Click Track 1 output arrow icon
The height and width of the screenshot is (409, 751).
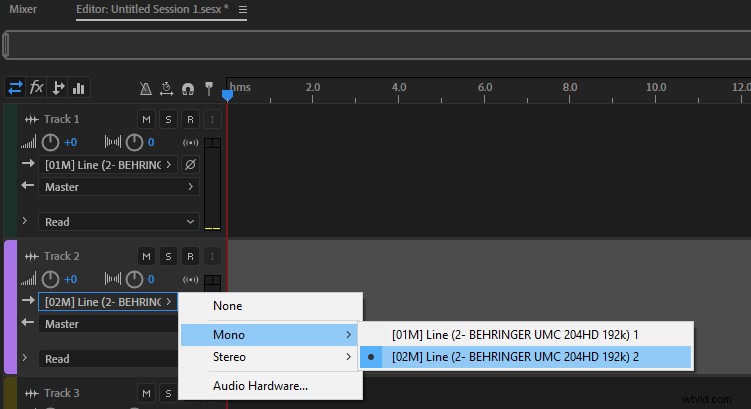click(x=28, y=185)
